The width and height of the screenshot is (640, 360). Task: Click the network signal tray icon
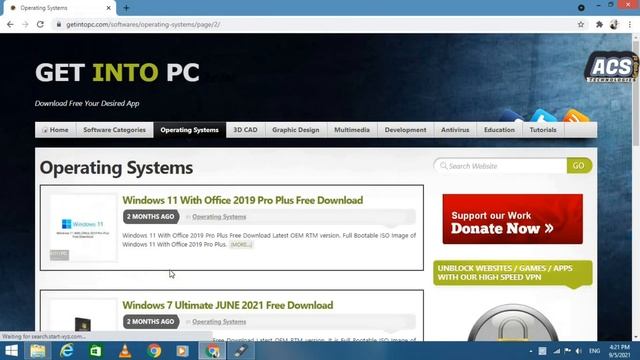(x=557, y=351)
